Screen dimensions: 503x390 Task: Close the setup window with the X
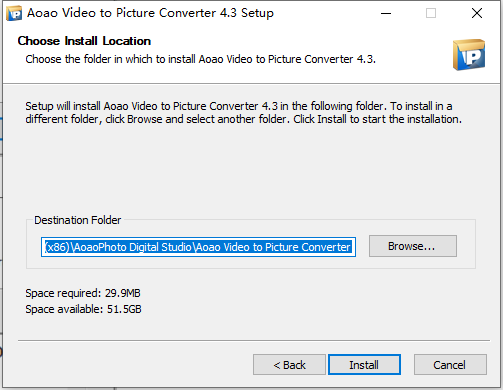[x=477, y=13]
